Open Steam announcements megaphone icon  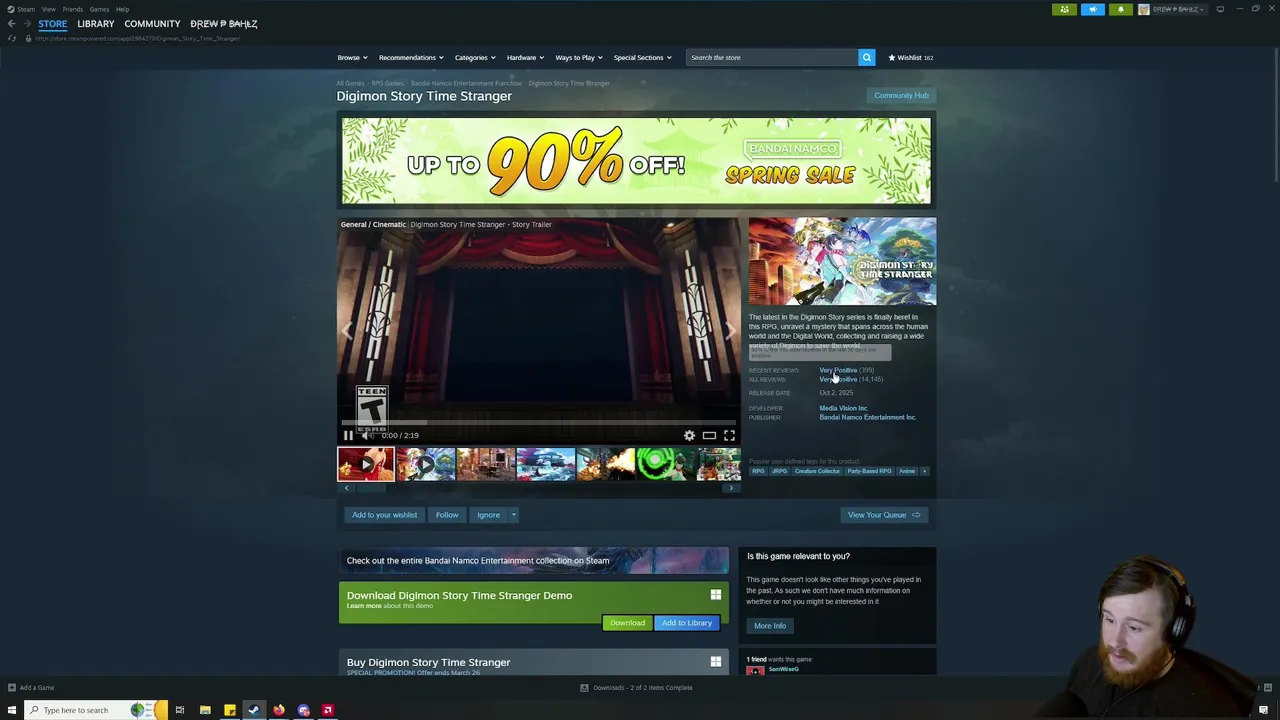[x=1092, y=9]
